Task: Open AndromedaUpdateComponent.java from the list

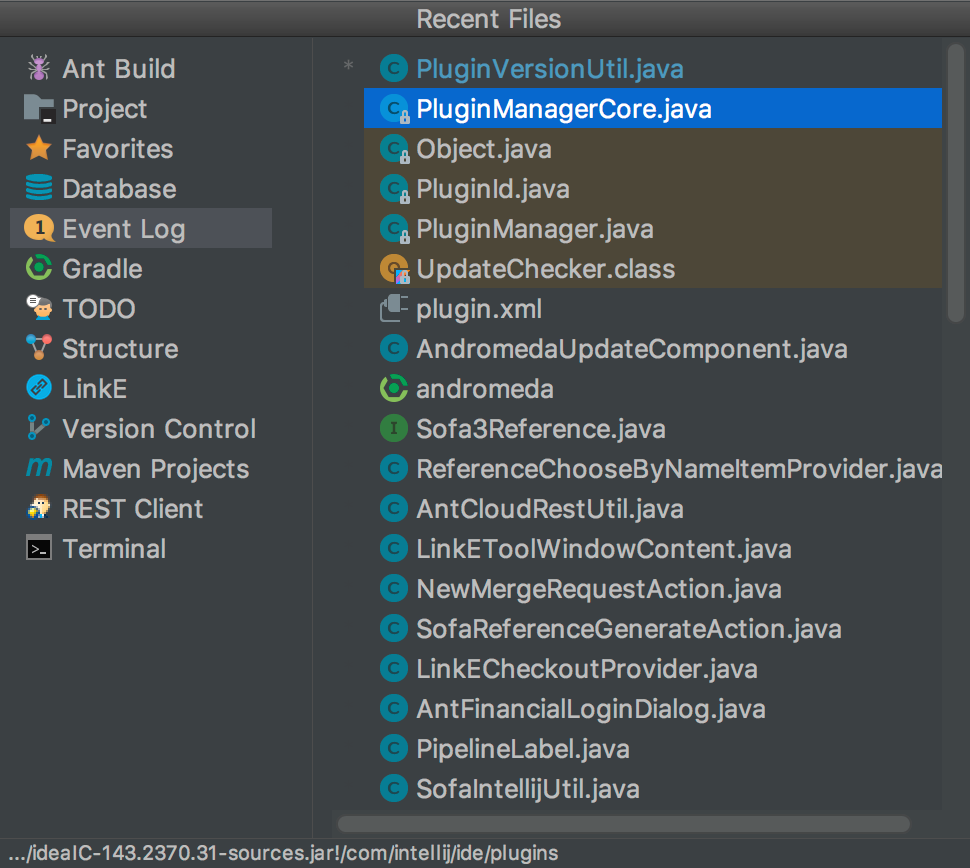Action: [x=653, y=348]
